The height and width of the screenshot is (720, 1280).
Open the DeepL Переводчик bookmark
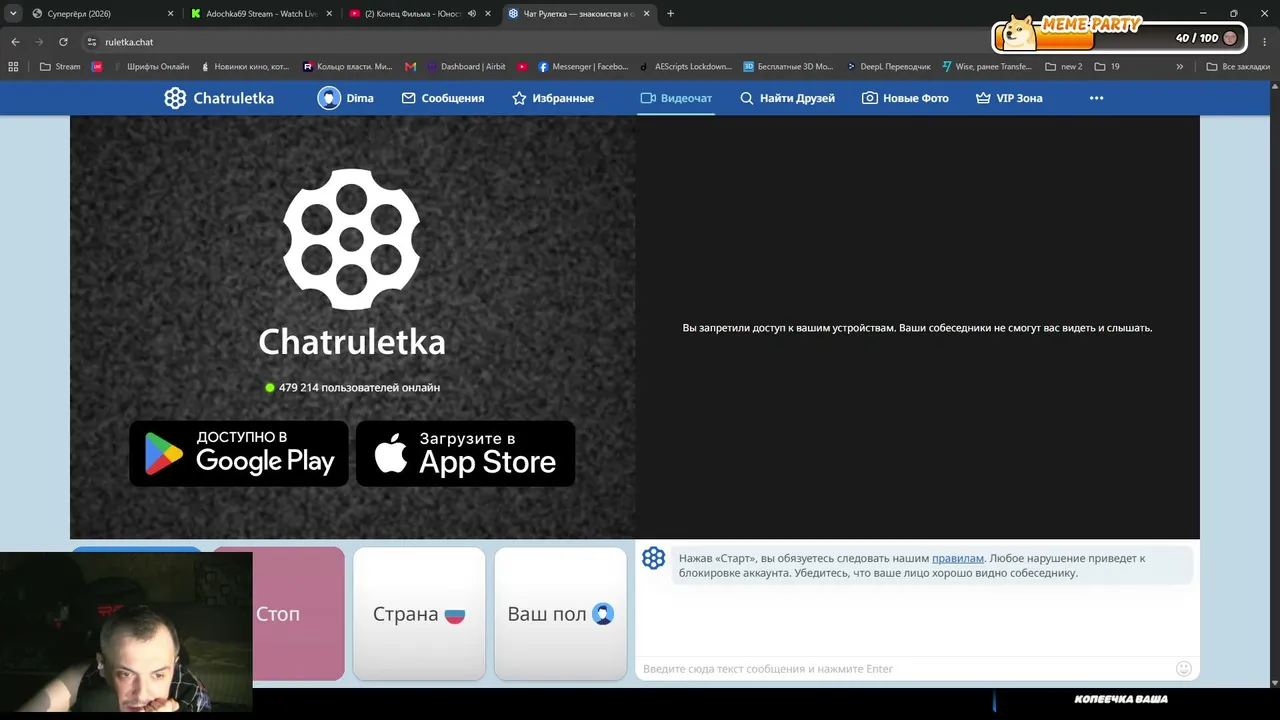pos(888,67)
